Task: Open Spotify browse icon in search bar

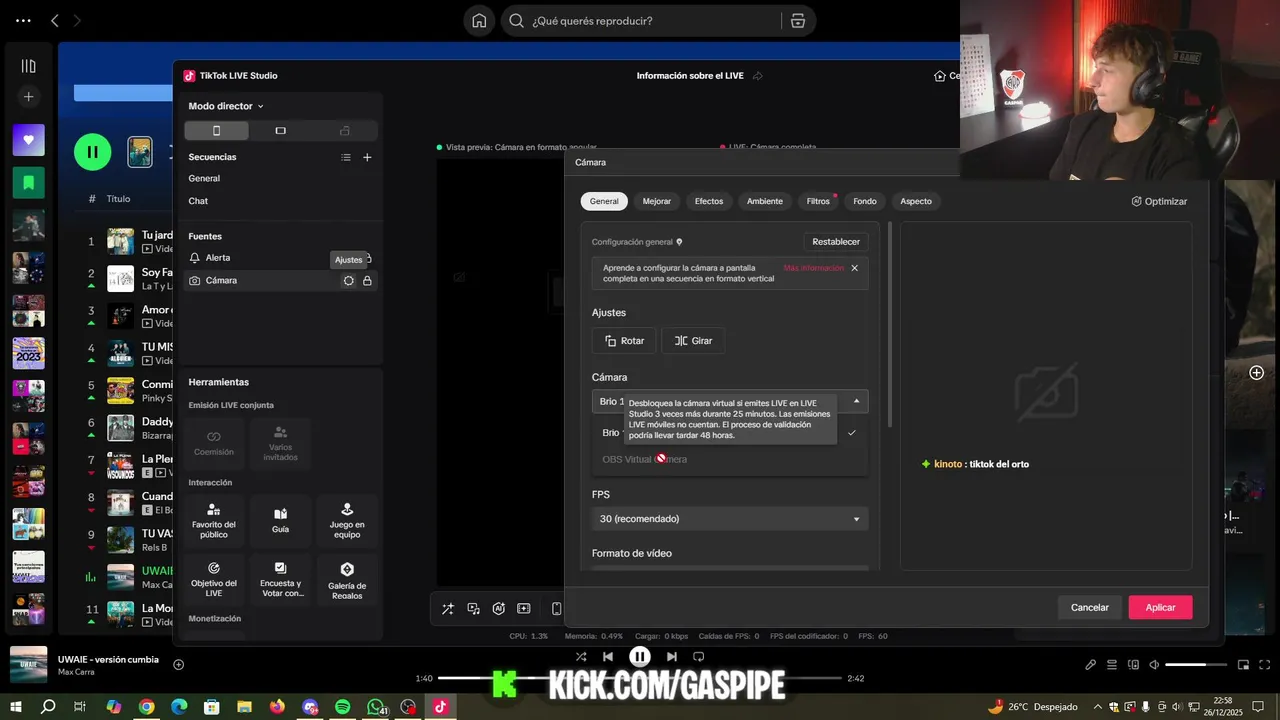Action: (x=797, y=21)
